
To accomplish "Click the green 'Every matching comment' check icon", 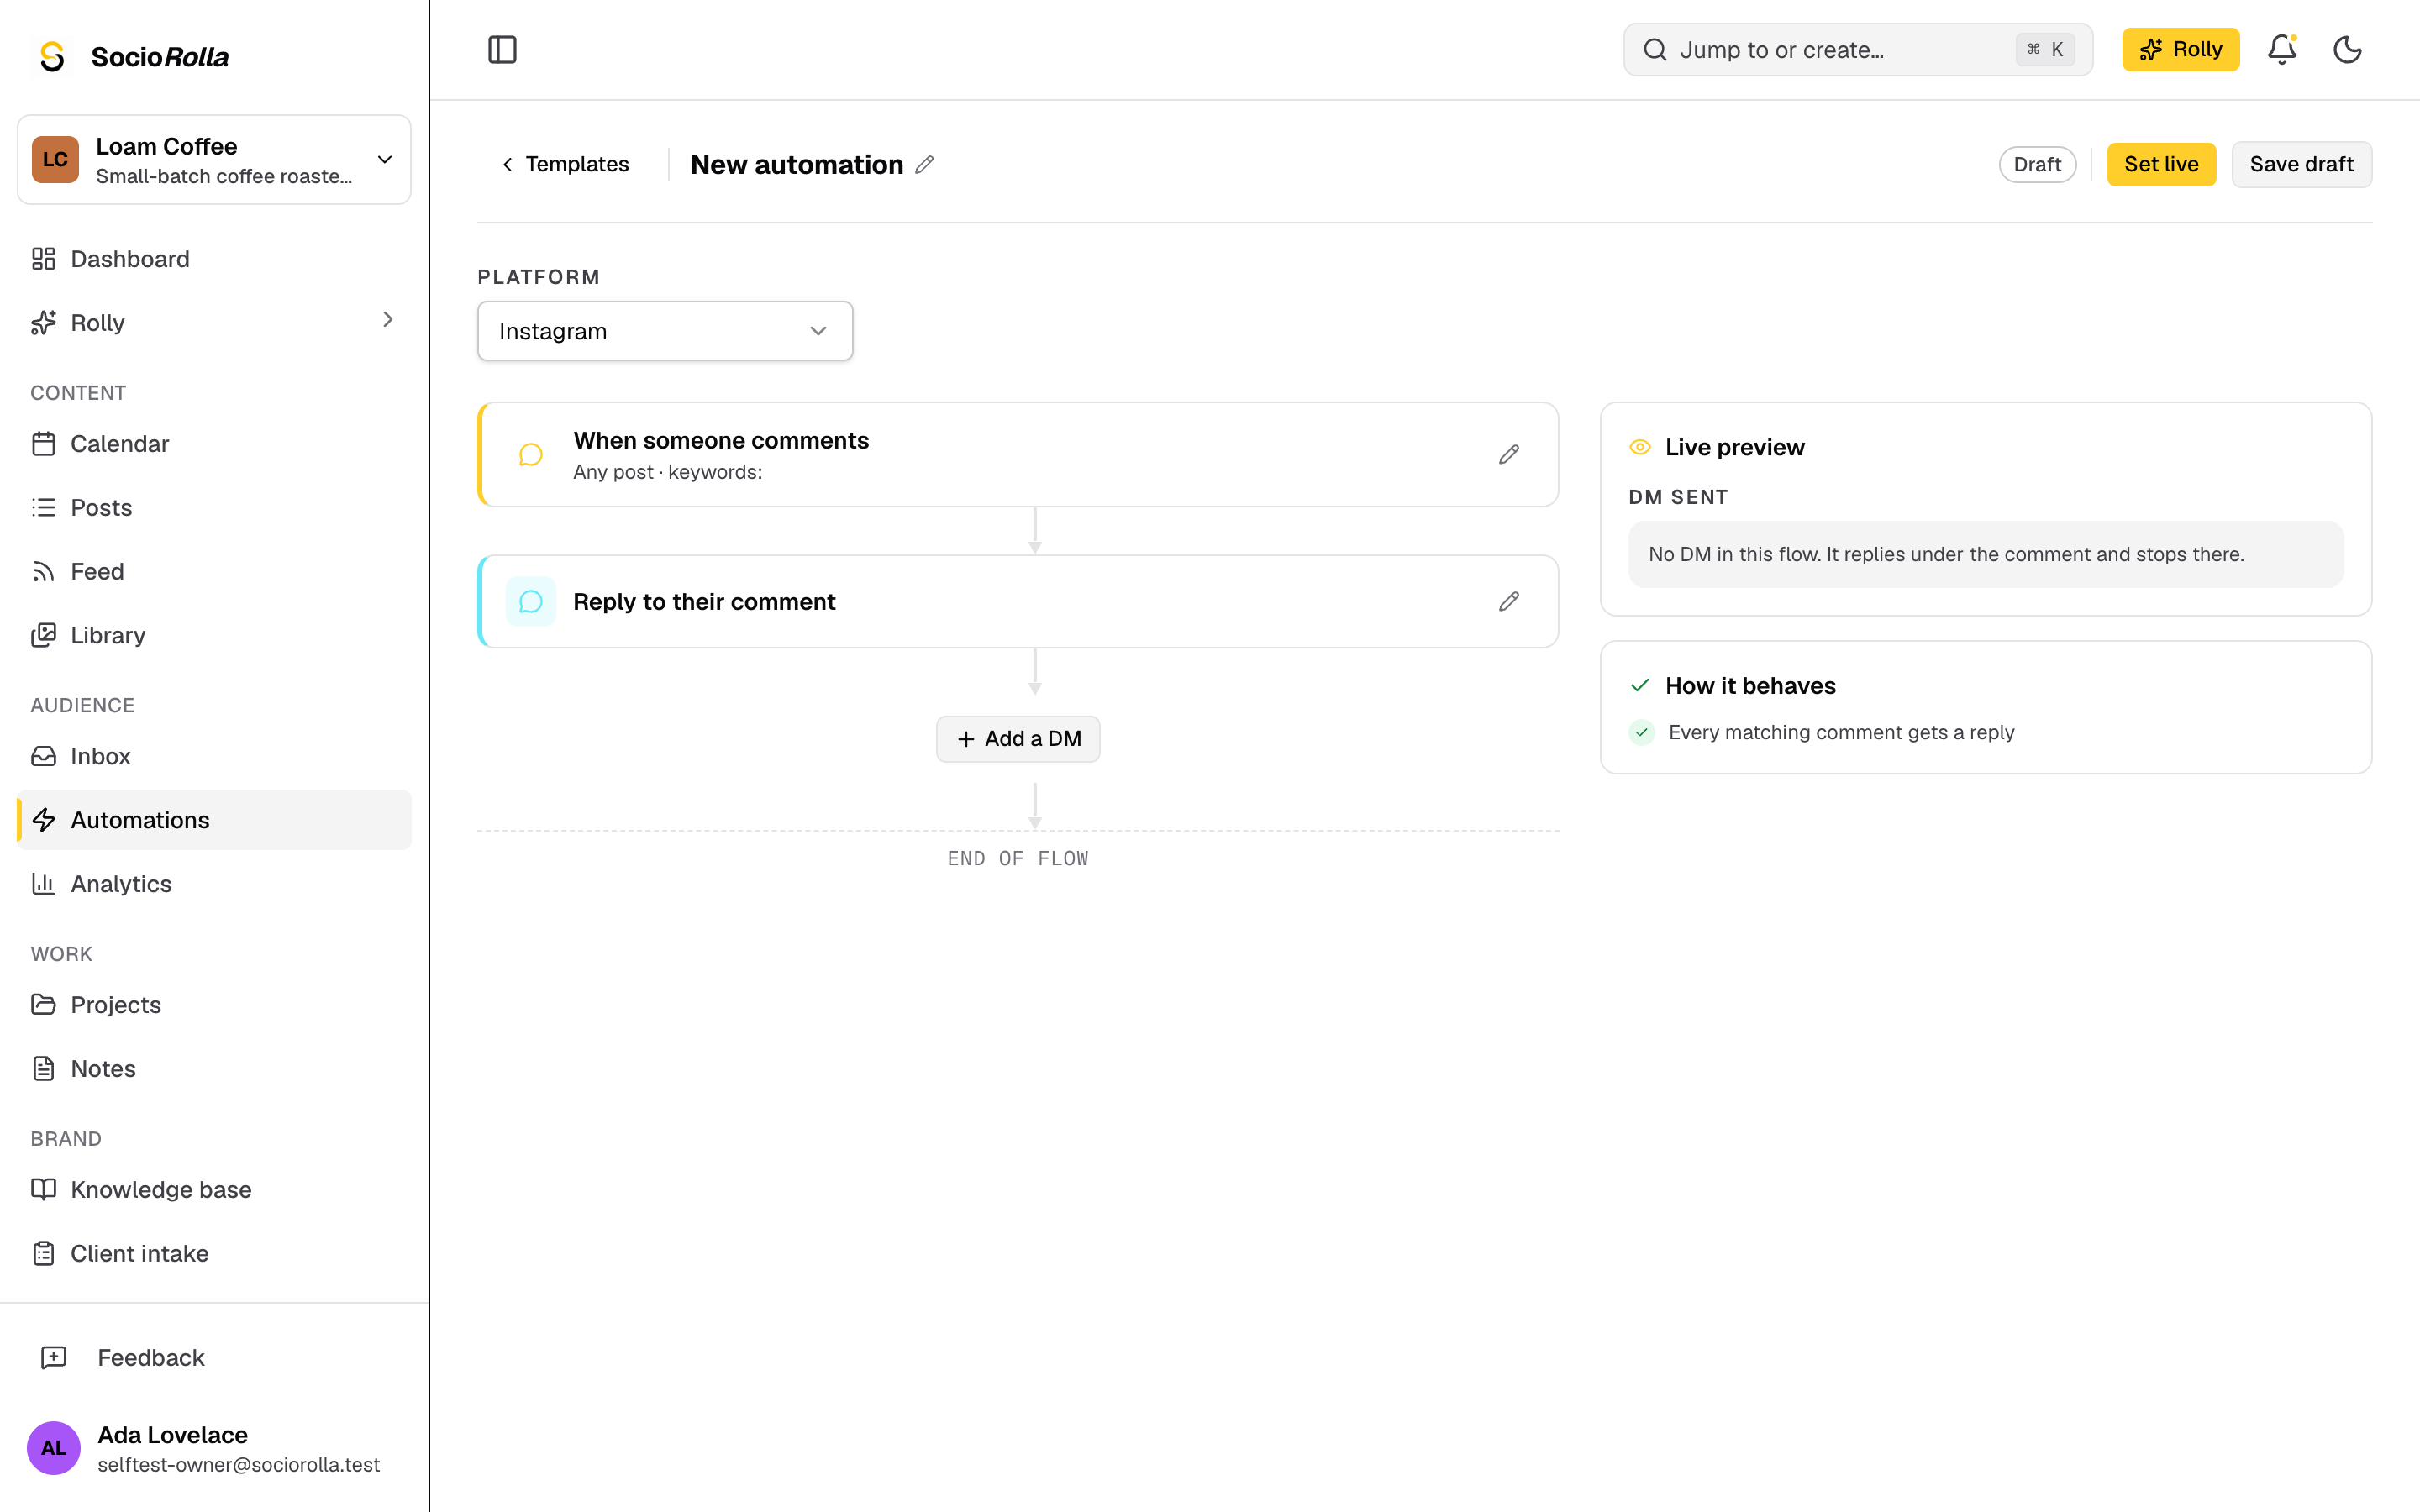I will 1641,733.
